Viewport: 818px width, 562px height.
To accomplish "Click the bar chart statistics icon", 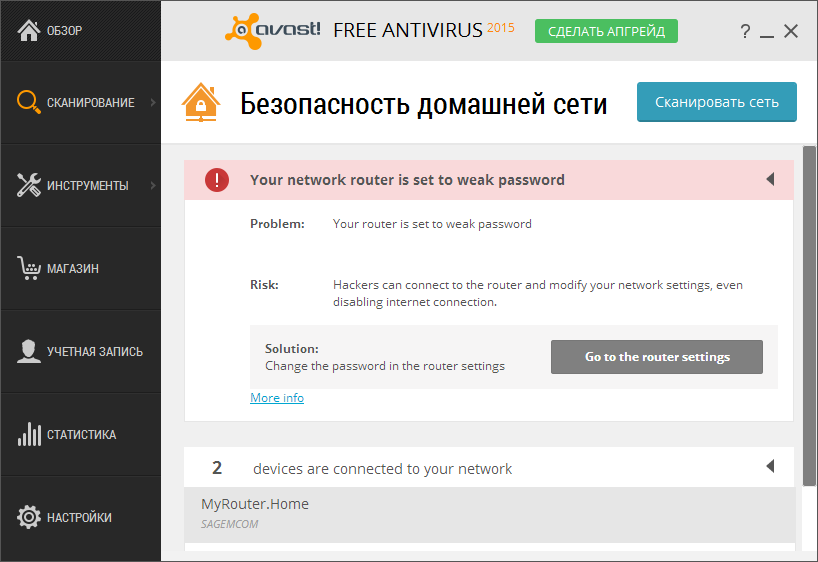I will pyautogui.click(x=28, y=434).
